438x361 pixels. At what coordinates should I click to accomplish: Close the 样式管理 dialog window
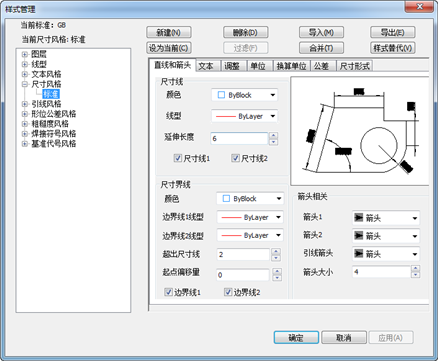[420, 6]
